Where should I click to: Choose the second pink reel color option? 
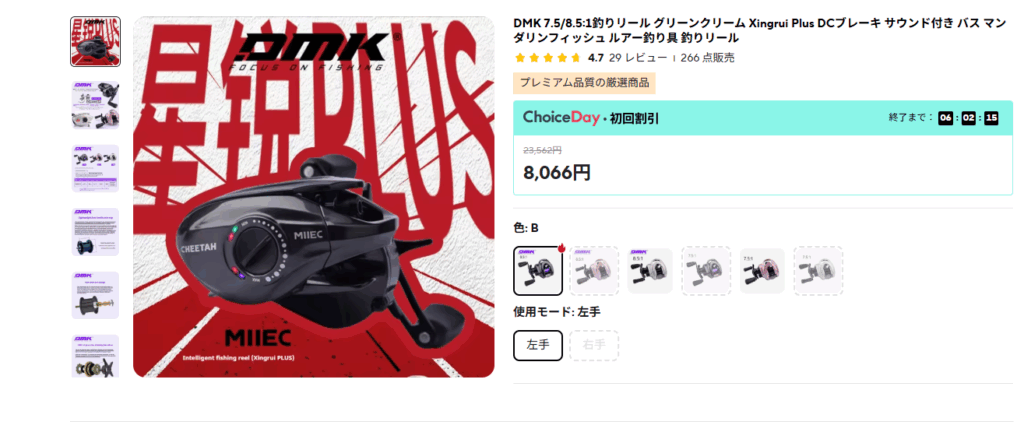[x=594, y=271]
